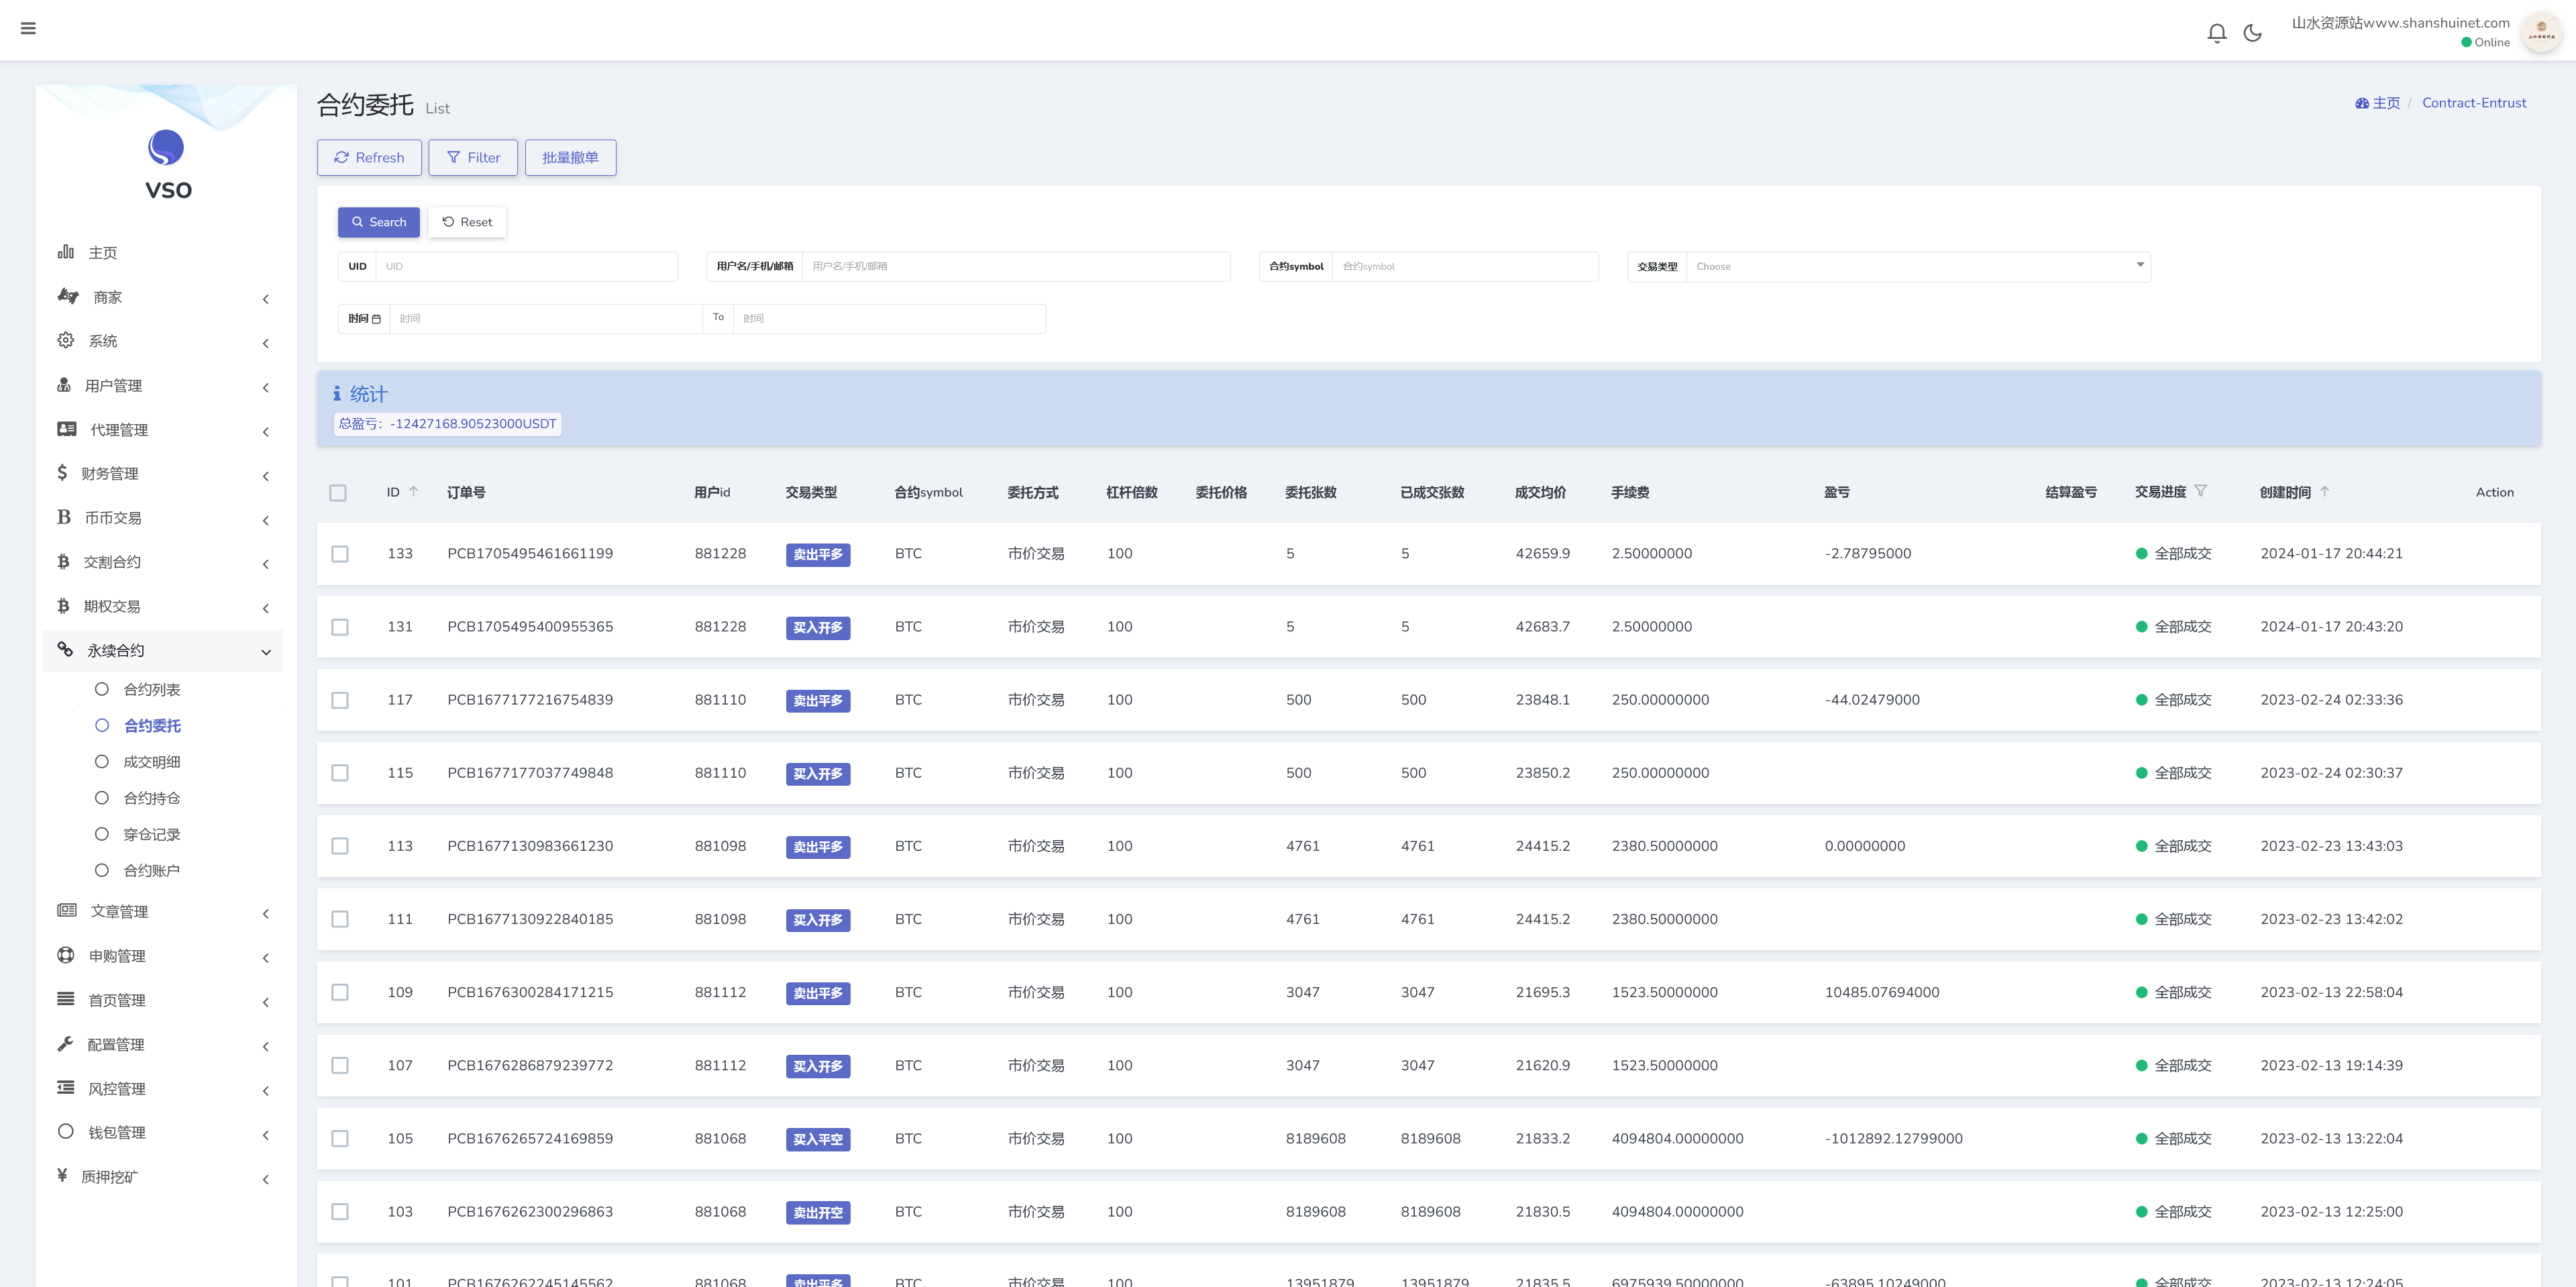The height and width of the screenshot is (1287, 2576).
Task: Open the notification bell
Action: (2216, 33)
